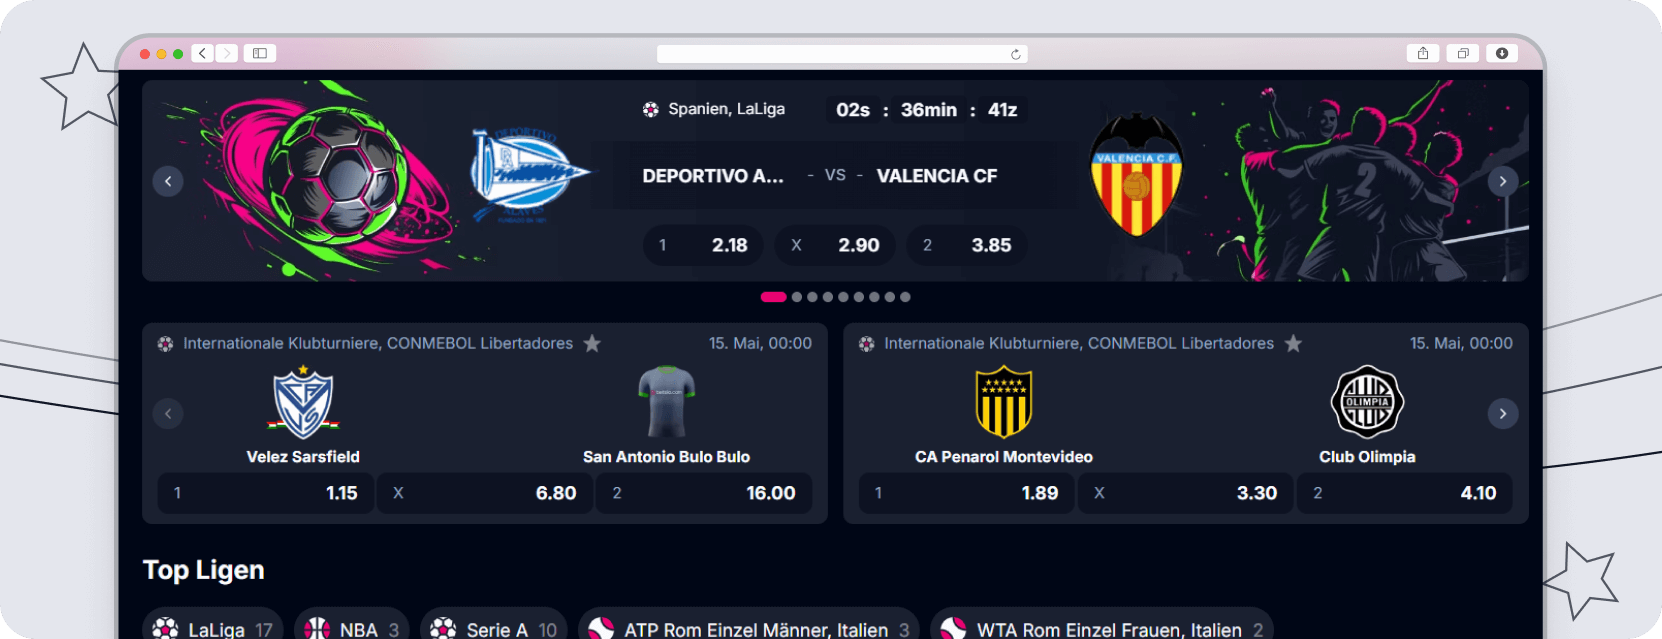Screen dimensions: 1662x639
Task: Open the browser tabs overview icon
Action: (1463, 53)
